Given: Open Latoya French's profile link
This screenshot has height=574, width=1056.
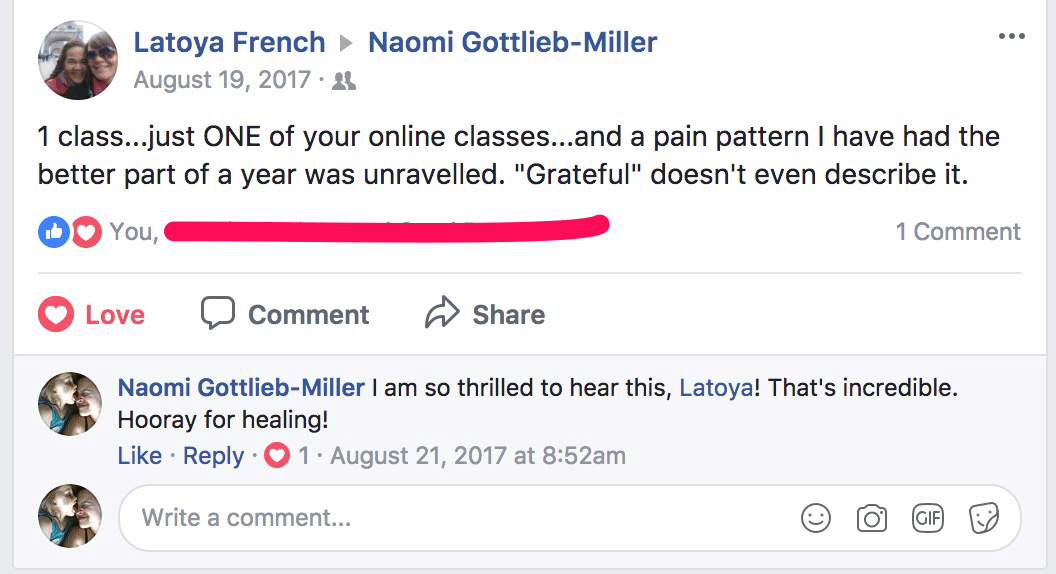Looking at the screenshot, I should tap(229, 43).
